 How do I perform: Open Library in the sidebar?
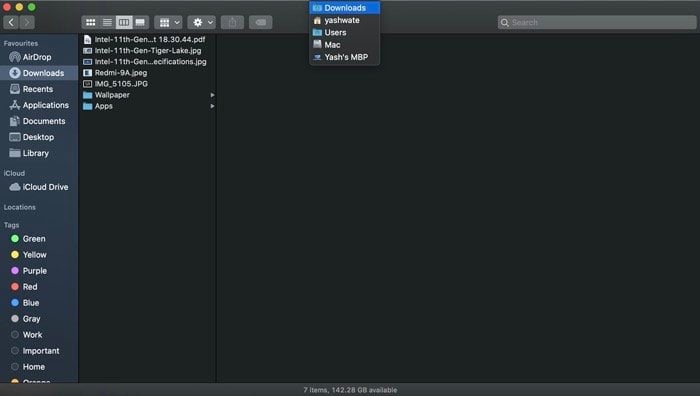39,153
